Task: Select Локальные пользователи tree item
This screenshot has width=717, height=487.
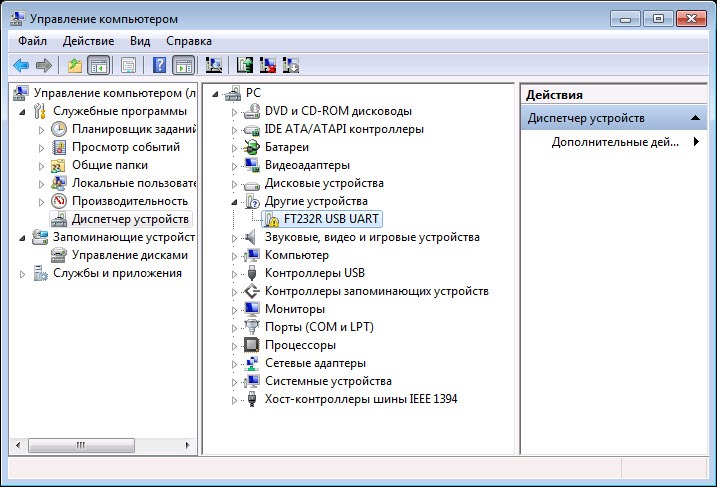Action: coord(134,183)
